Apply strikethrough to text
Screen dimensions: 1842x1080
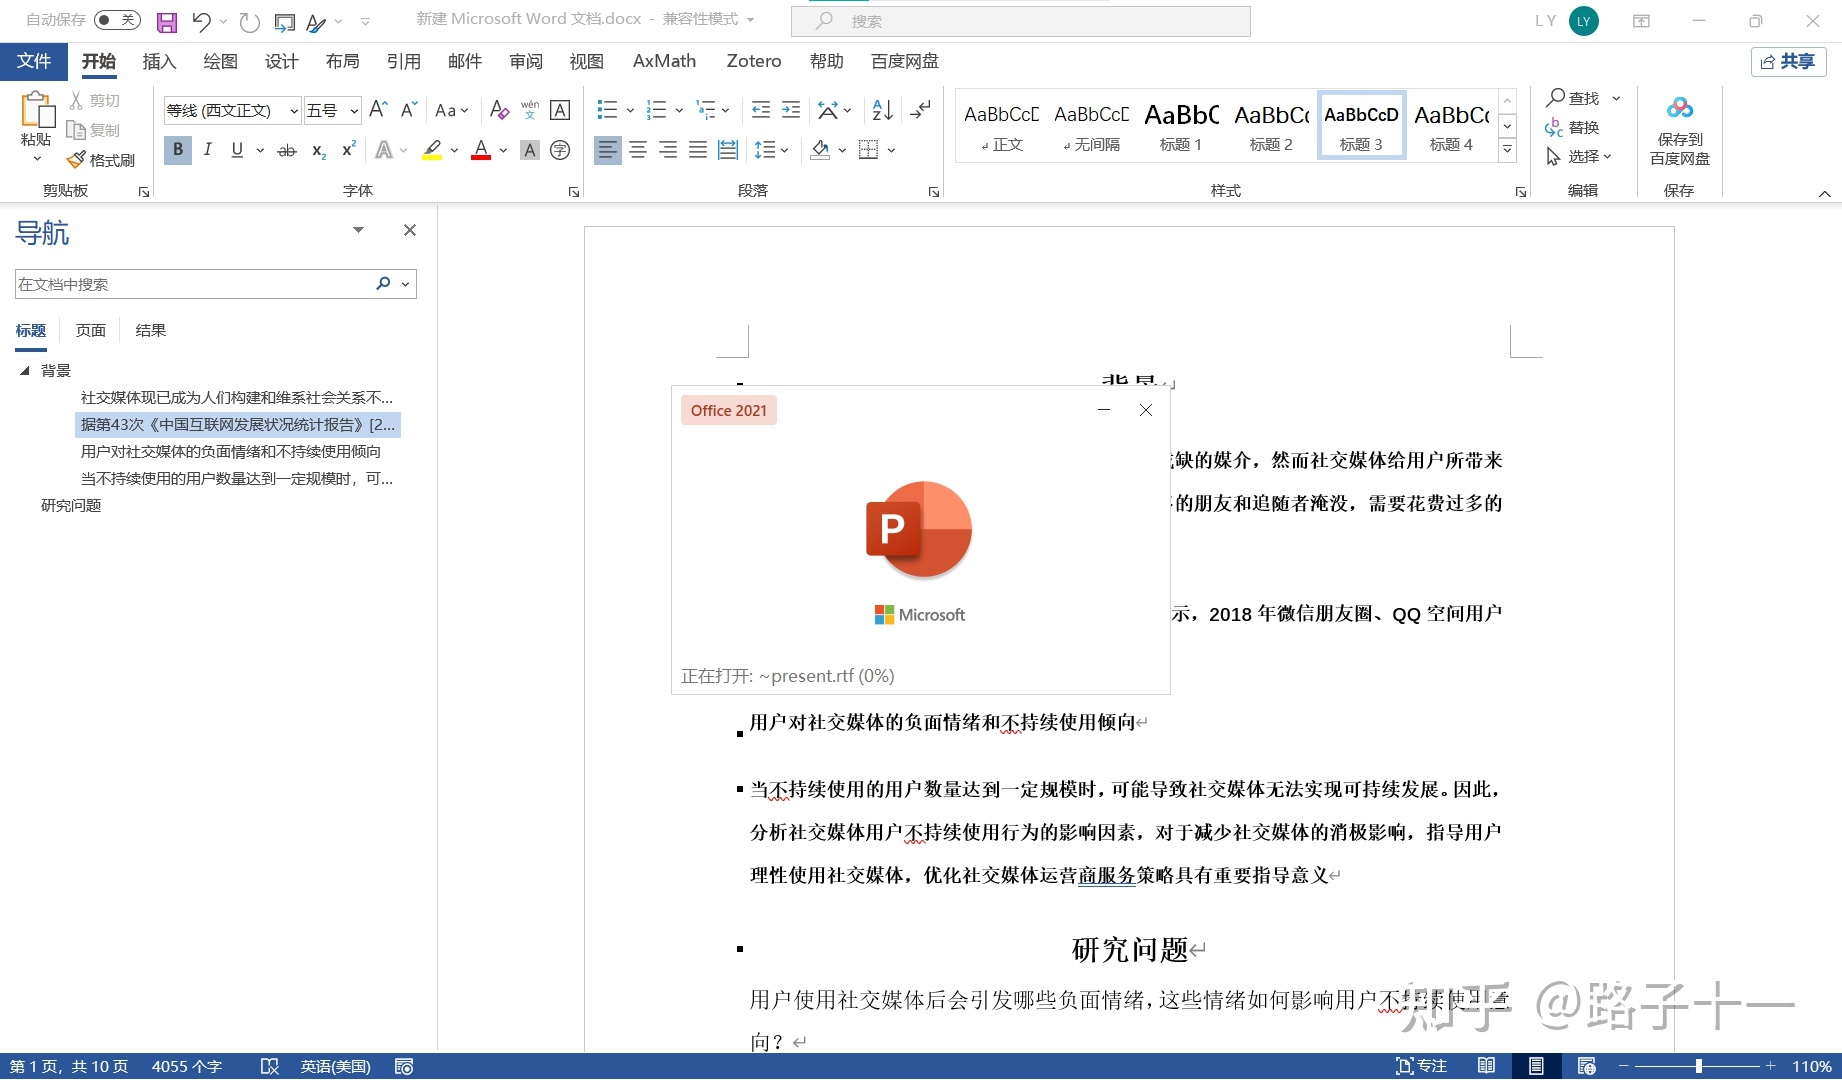[287, 150]
